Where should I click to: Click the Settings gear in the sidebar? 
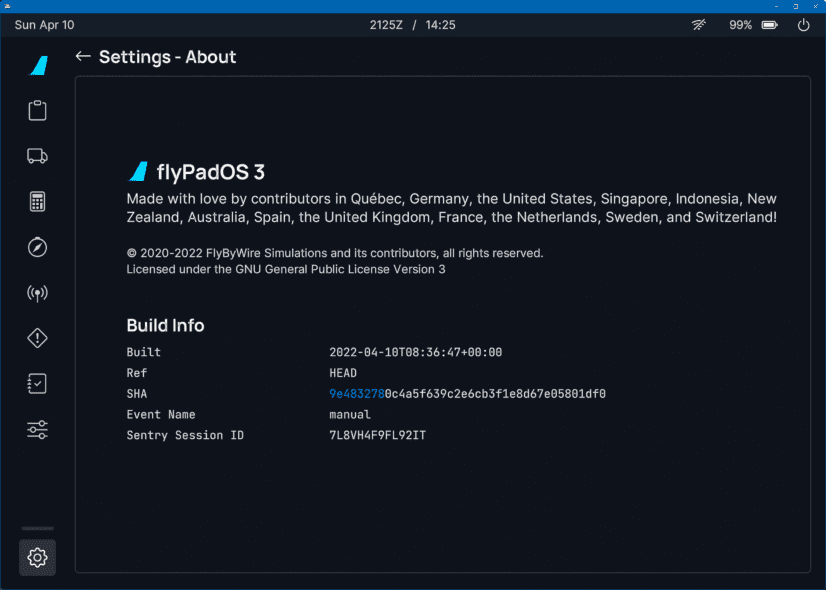[38, 557]
